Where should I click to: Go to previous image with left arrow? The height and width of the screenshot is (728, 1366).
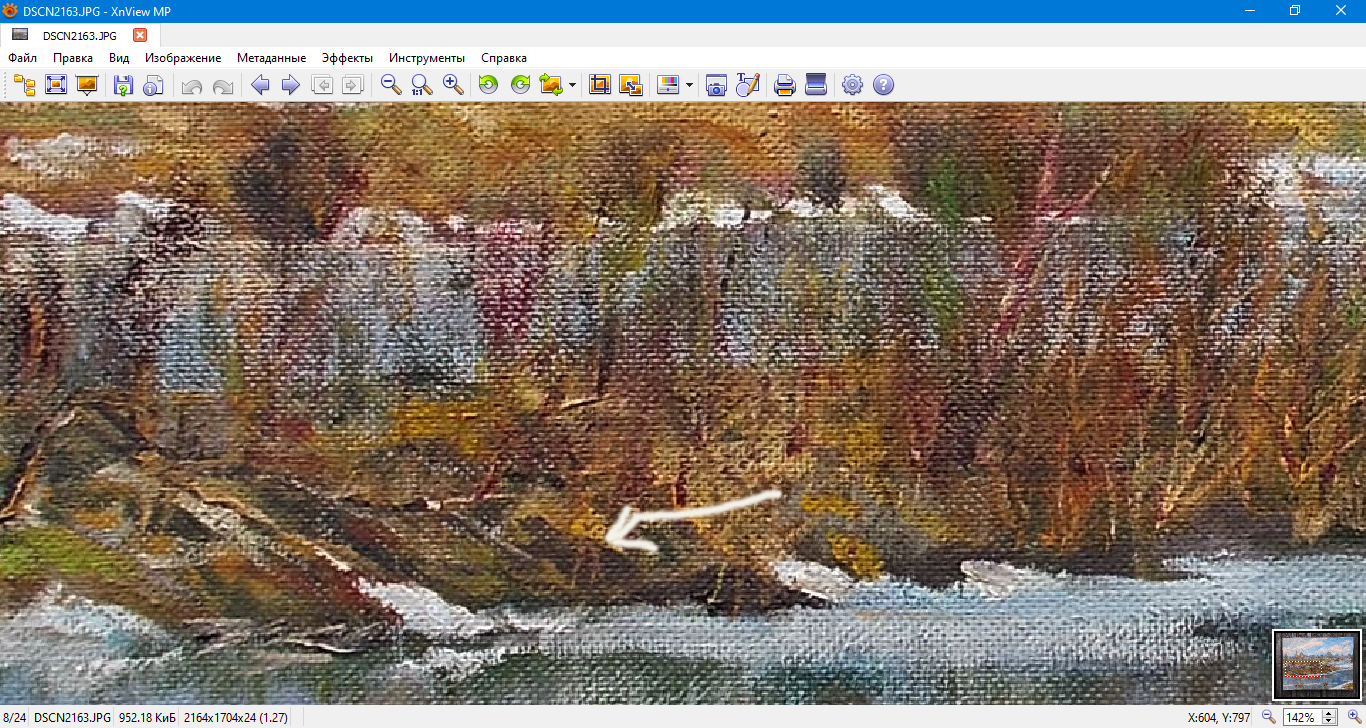[260, 85]
